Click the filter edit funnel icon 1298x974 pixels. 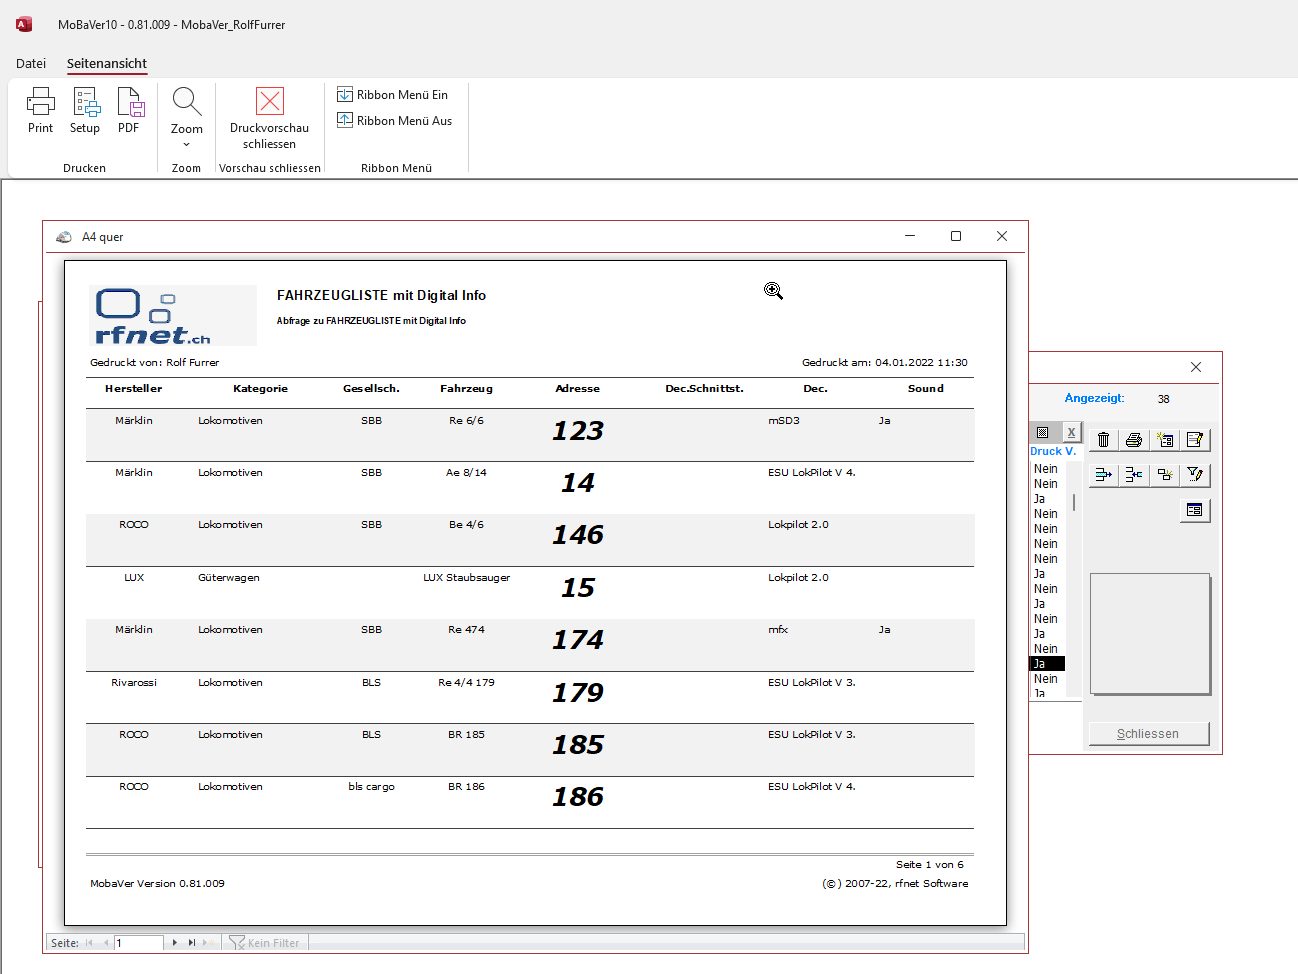click(1195, 475)
